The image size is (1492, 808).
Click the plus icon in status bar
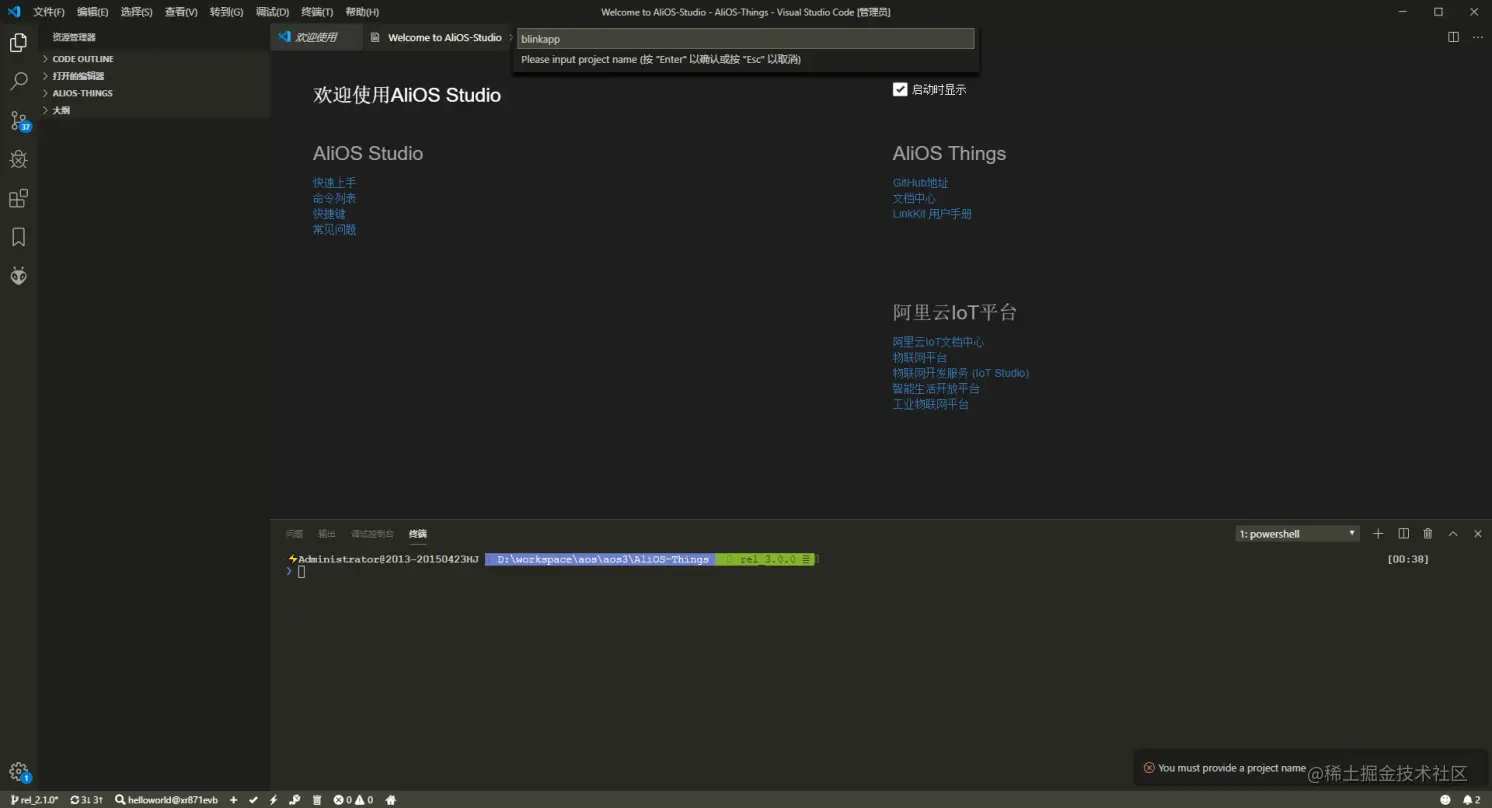(234, 800)
